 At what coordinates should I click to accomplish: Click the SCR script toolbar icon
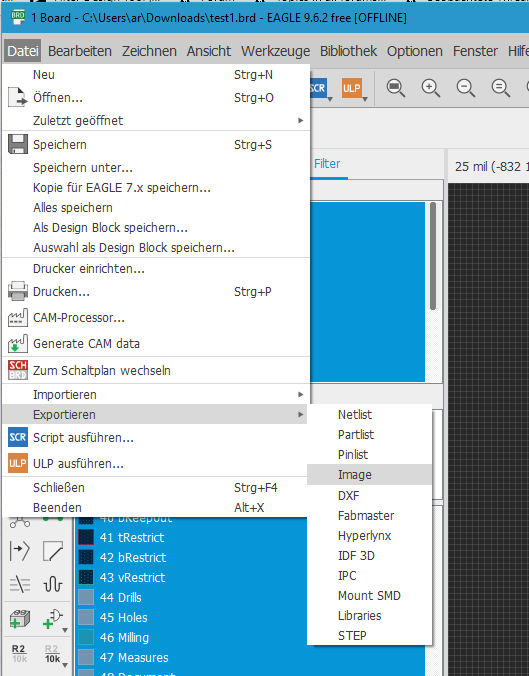pos(318,88)
